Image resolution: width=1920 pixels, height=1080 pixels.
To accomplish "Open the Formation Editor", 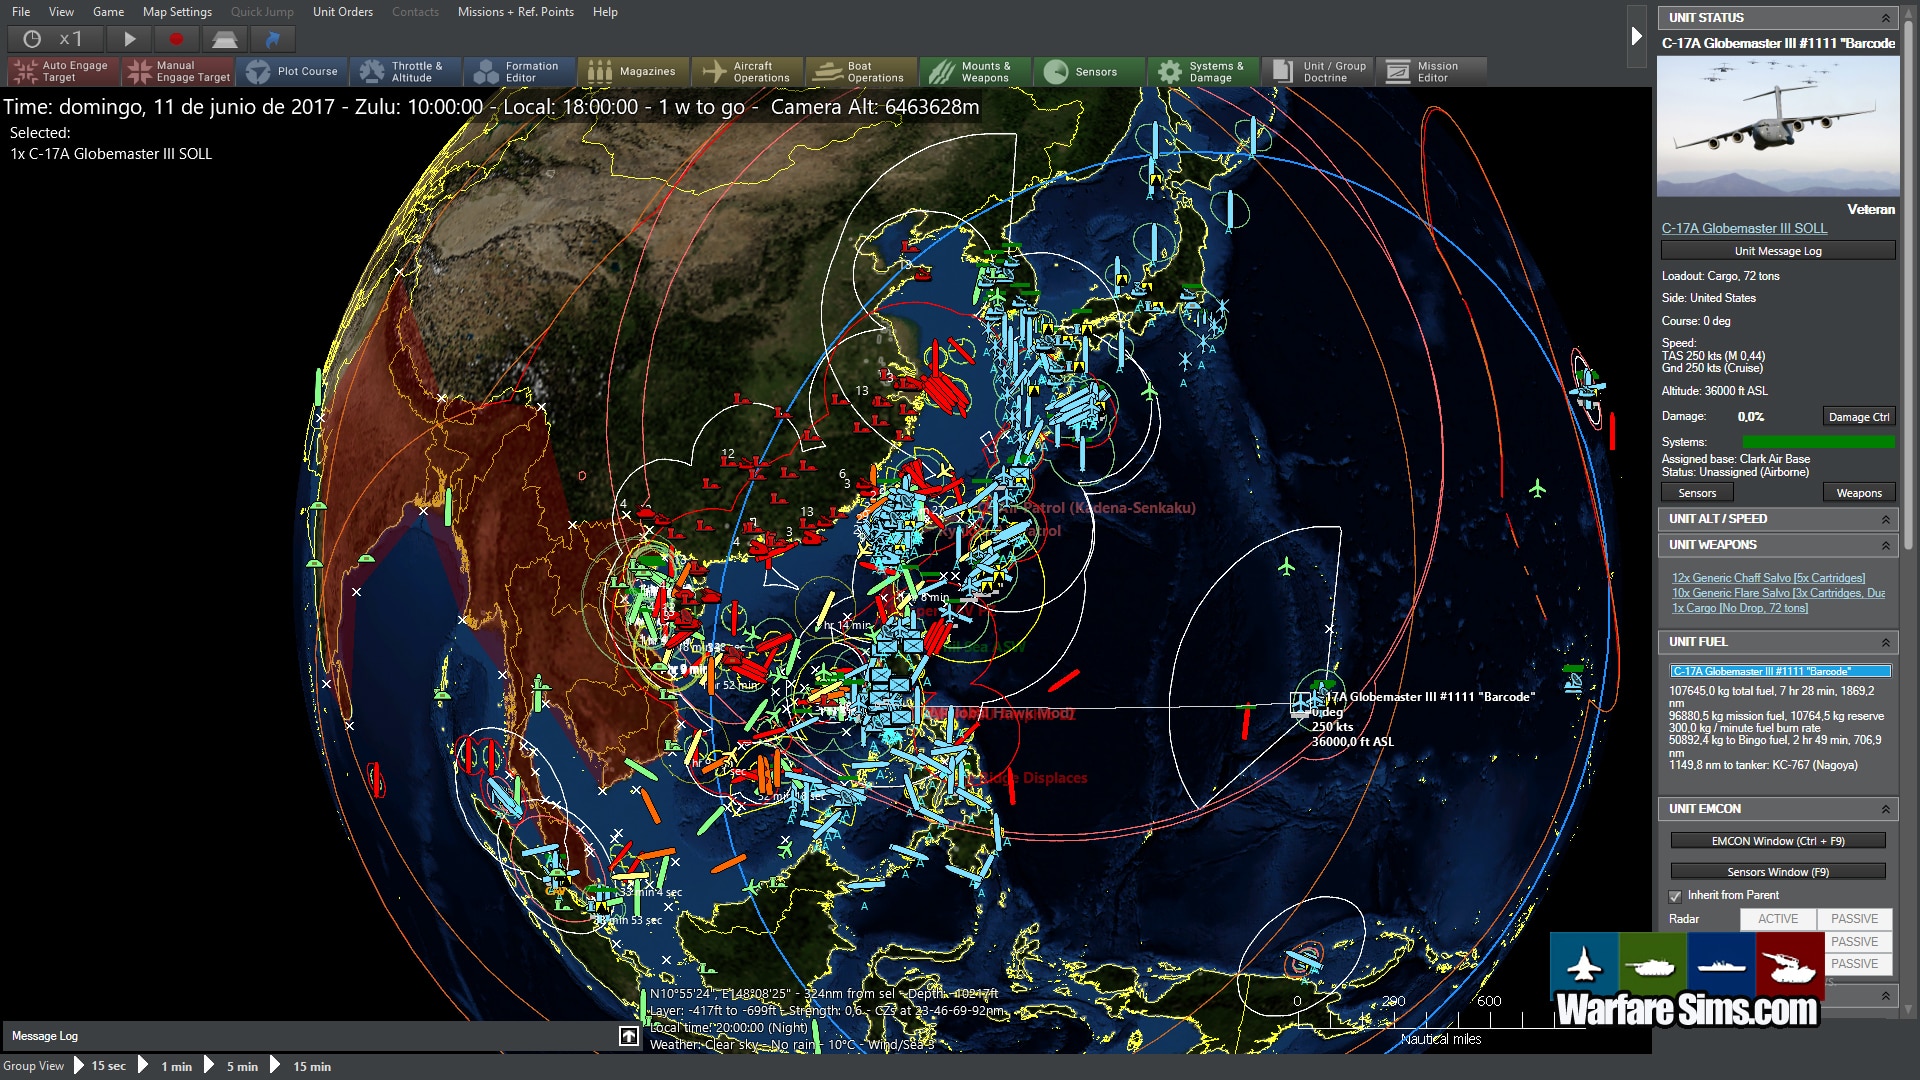I will [x=520, y=71].
